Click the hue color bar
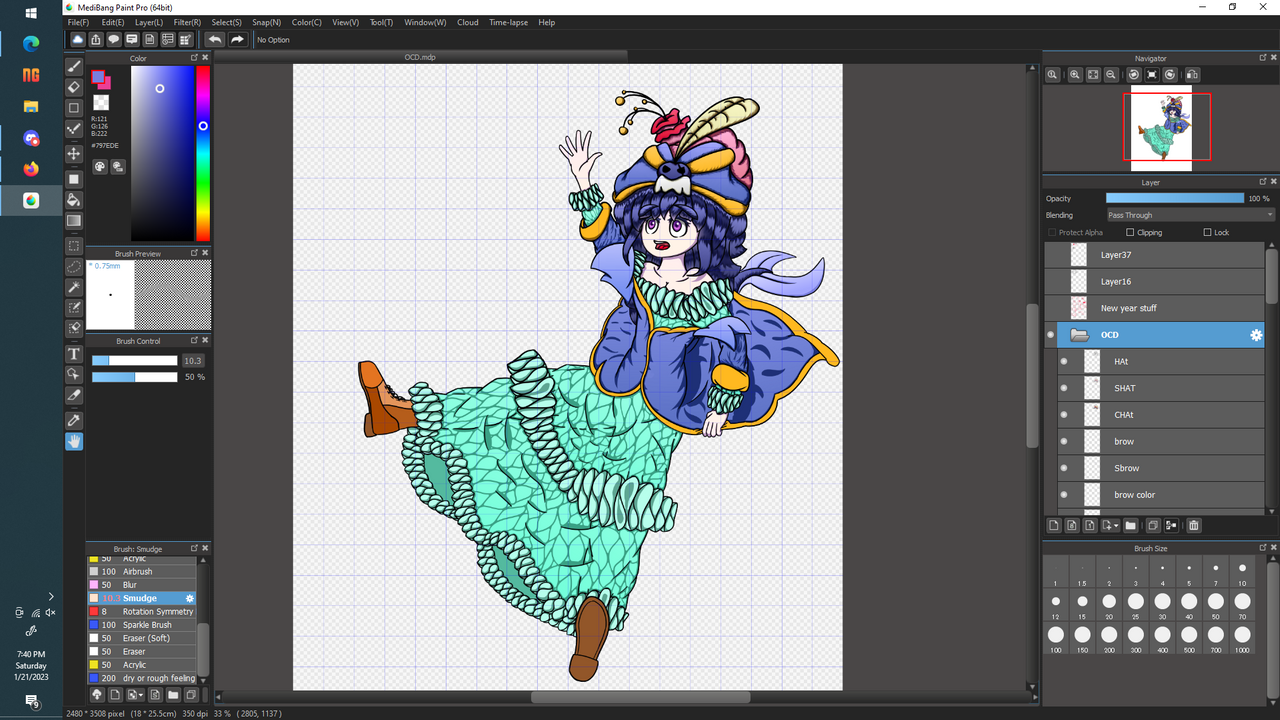1280x720 pixels. pyautogui.click(x=203, y=152)
